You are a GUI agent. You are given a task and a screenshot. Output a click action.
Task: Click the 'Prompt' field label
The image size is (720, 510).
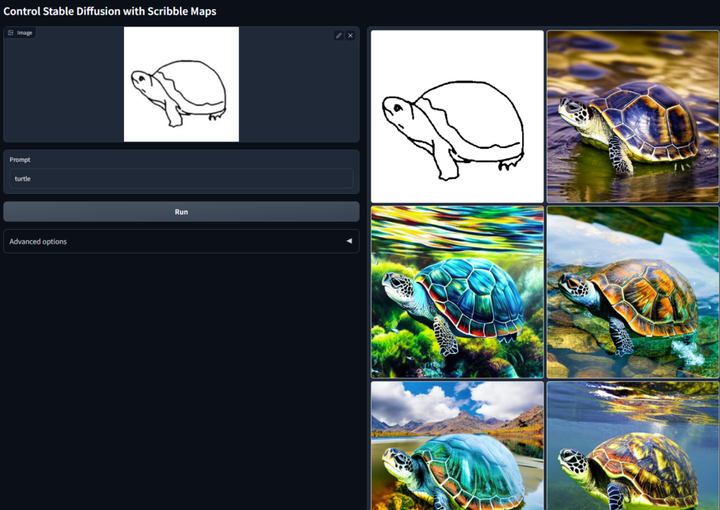[x=20, y=160]
